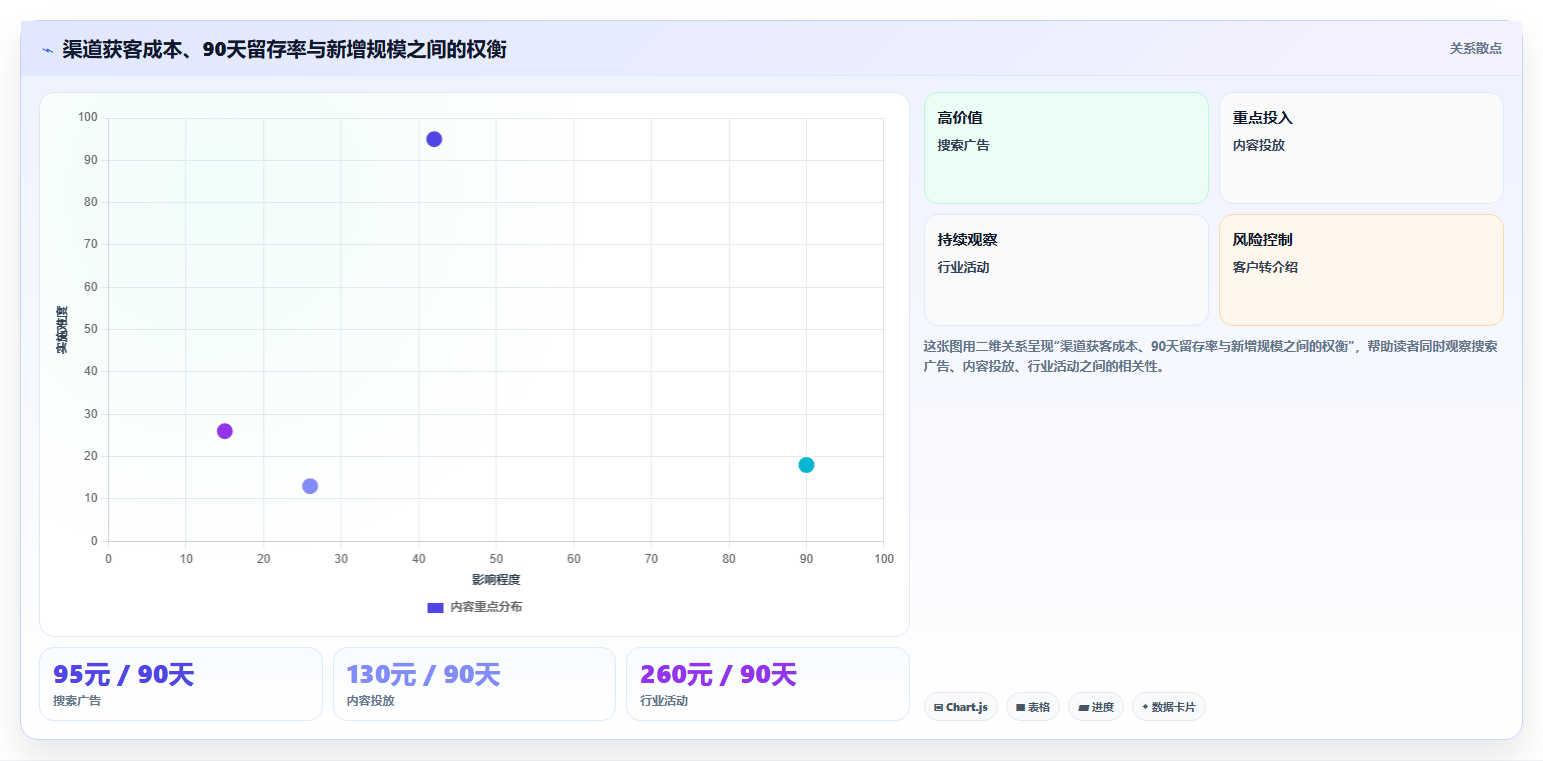Click x-axis tick label 50

pos(496,558)
